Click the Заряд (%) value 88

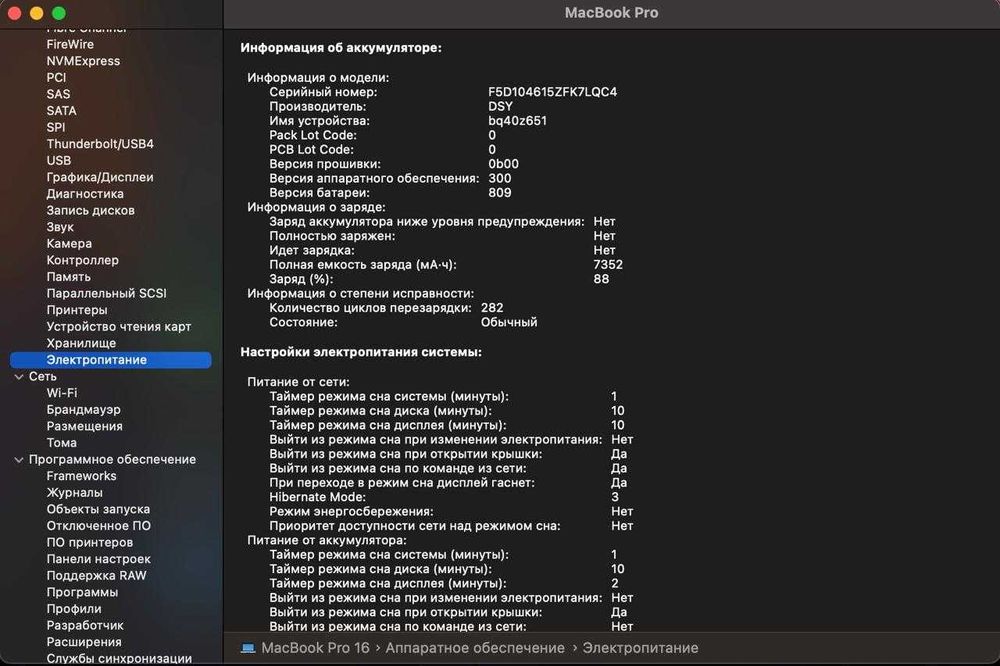601,279
